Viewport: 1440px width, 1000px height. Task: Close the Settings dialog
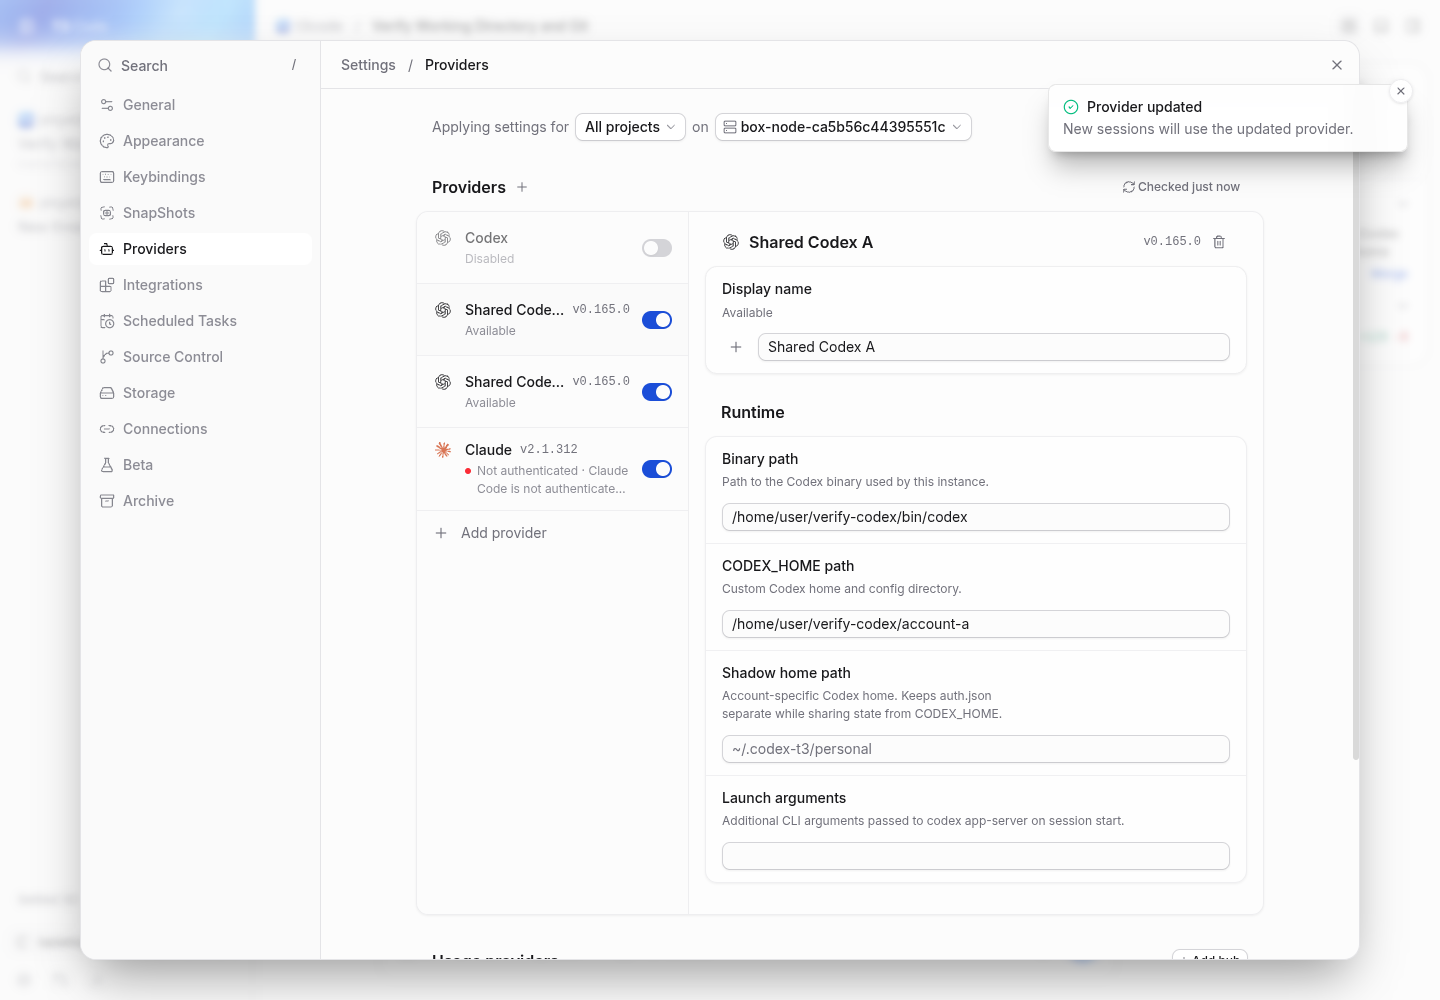1337,65
